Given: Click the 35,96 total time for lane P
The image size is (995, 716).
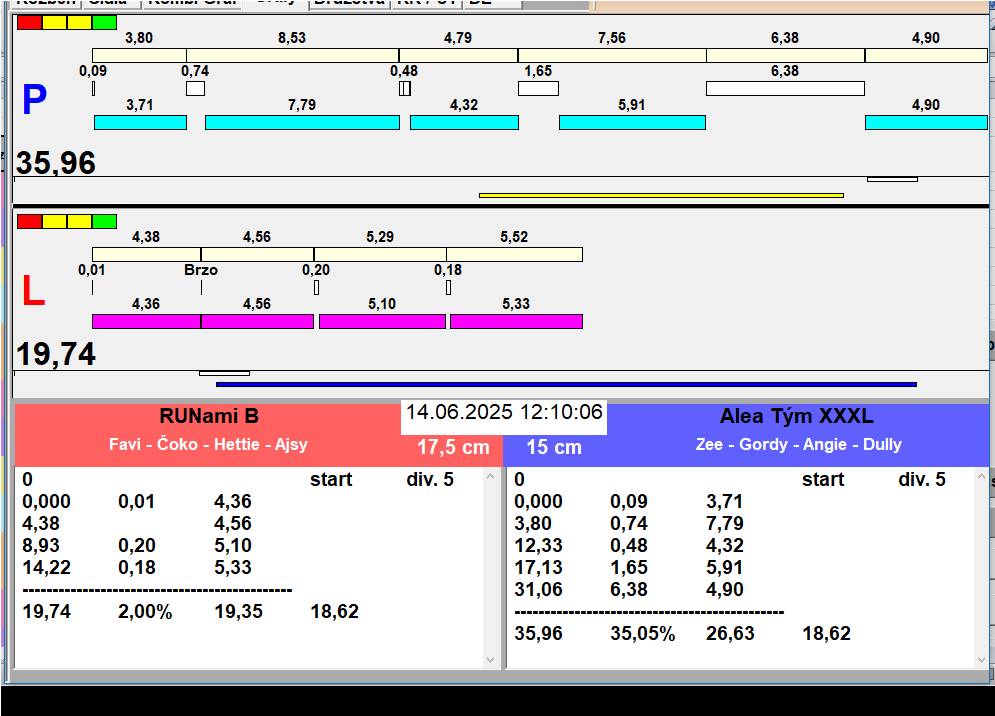Looking at the screenshot, I should tap(56, 163).
